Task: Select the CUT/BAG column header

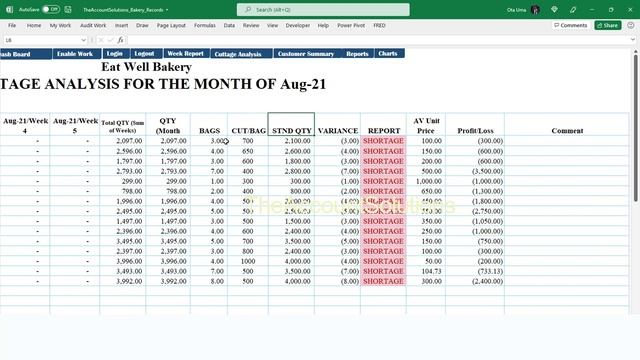Action: (248, 124)
